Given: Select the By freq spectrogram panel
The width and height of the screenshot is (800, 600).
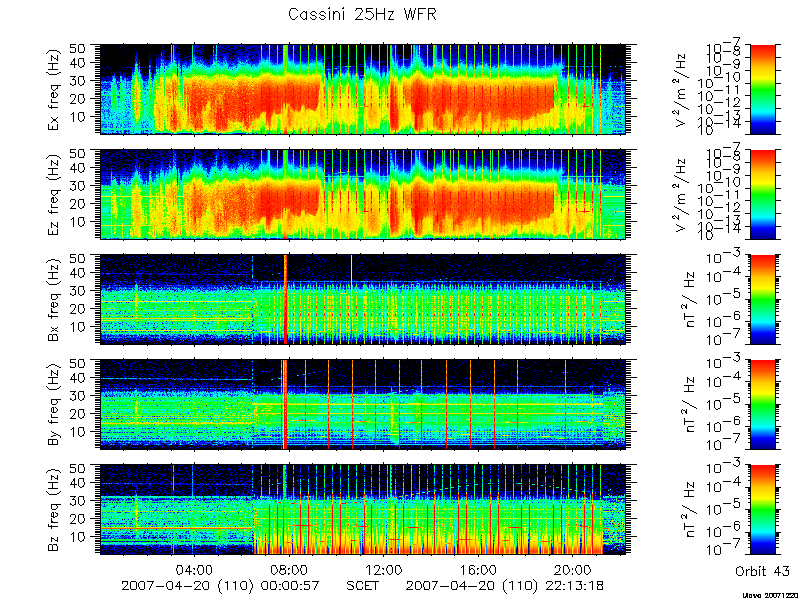Looking at the screenshot, I should coord(362,404).
